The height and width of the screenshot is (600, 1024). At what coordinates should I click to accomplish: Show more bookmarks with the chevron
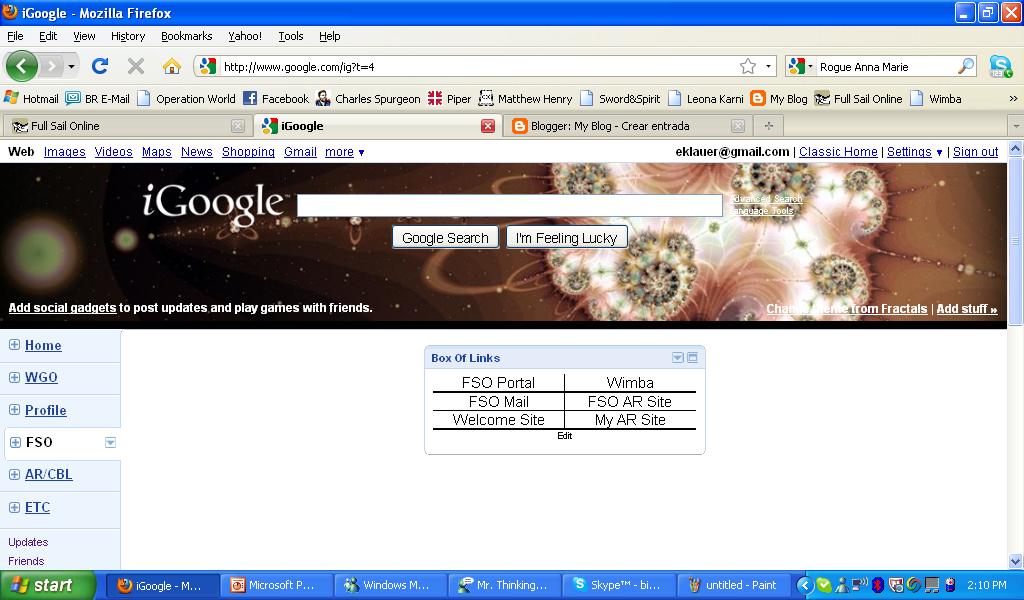point(1013,99)
